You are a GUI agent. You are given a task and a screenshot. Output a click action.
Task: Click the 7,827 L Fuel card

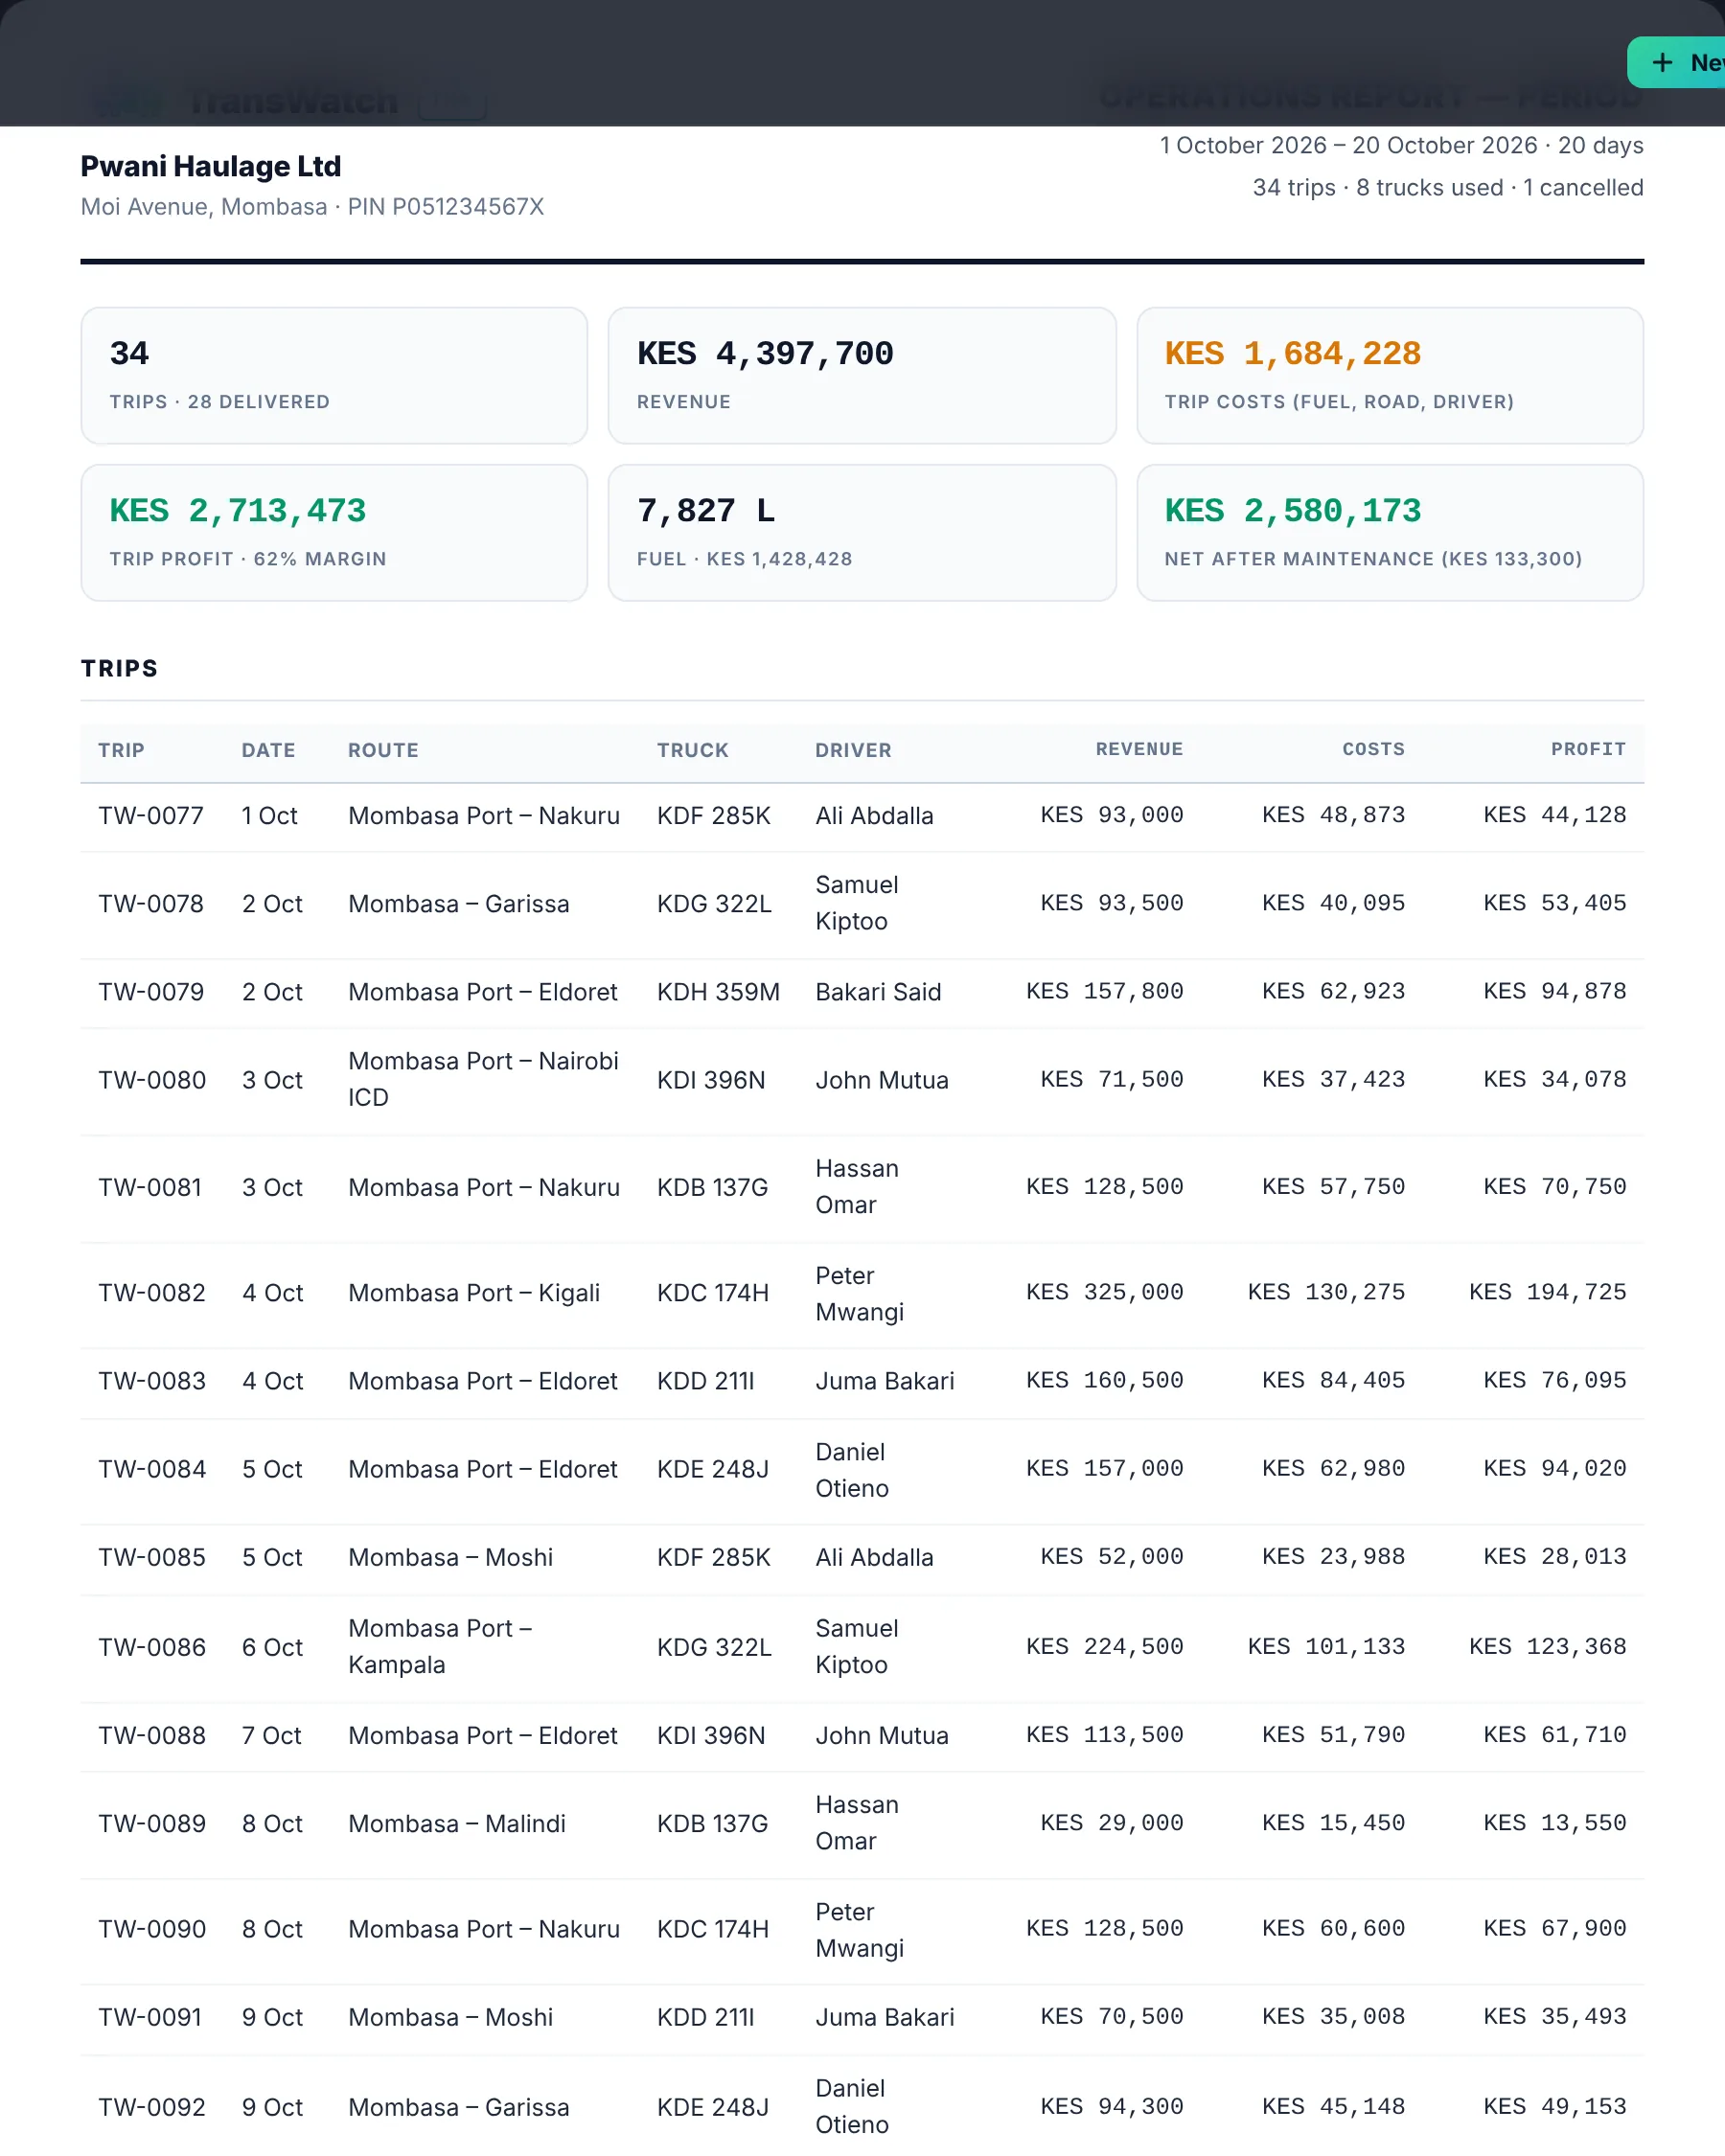pyautogui.click(x=861, y=532)
